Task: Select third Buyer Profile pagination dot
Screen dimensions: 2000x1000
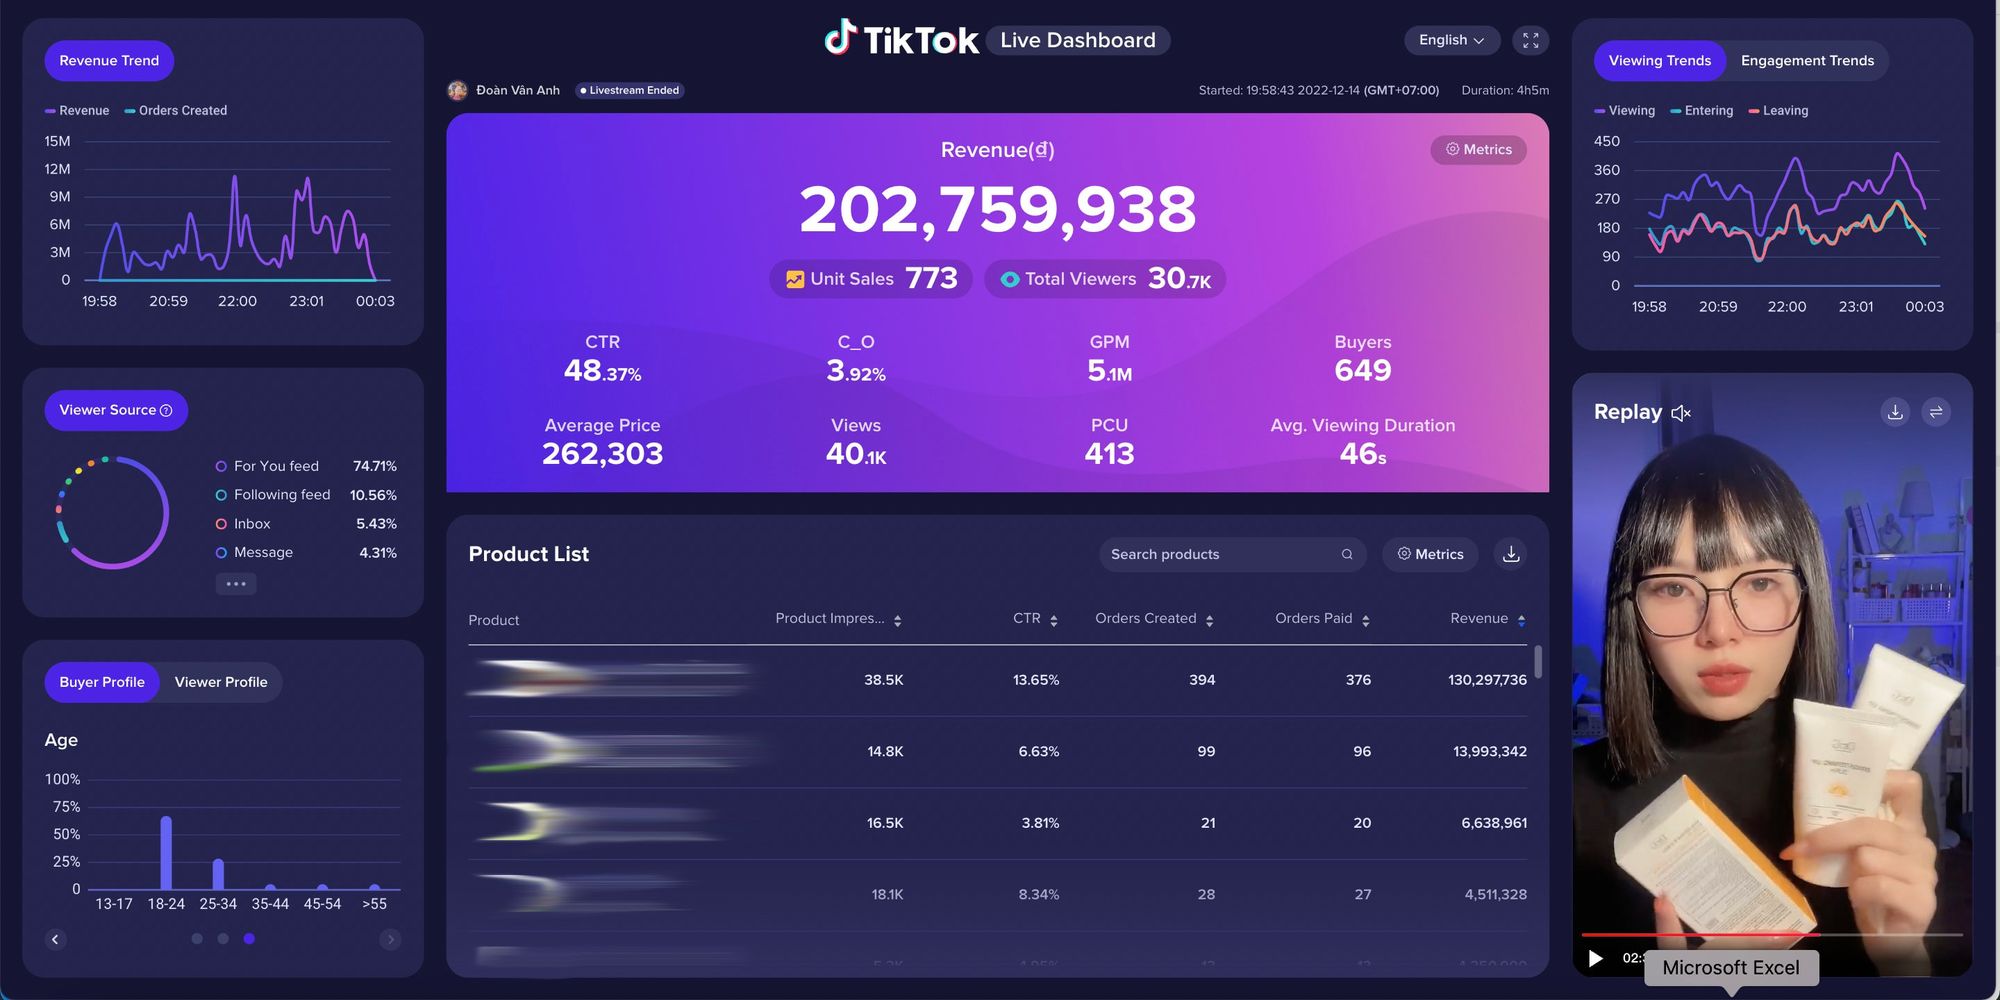Action: pos(249,939)
